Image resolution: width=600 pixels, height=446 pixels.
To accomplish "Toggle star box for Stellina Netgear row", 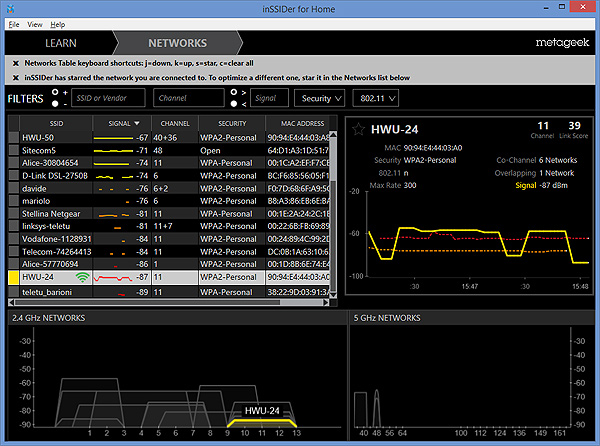I will tap(14, 213).
